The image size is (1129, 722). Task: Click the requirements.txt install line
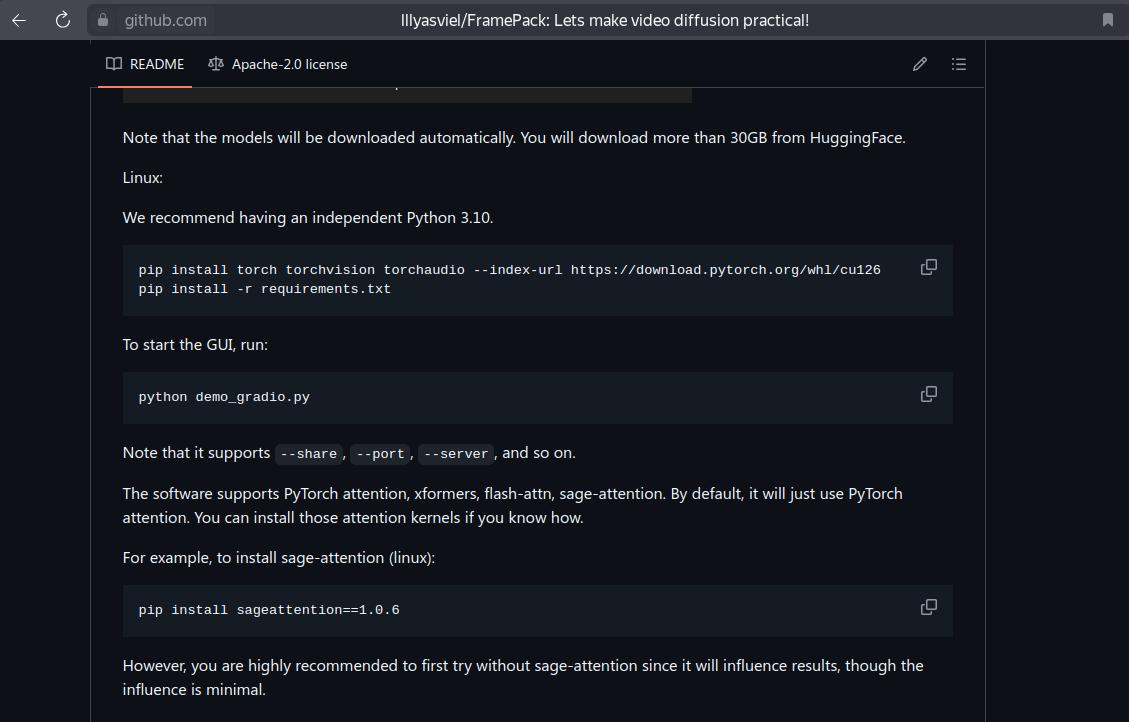[264, 289]
